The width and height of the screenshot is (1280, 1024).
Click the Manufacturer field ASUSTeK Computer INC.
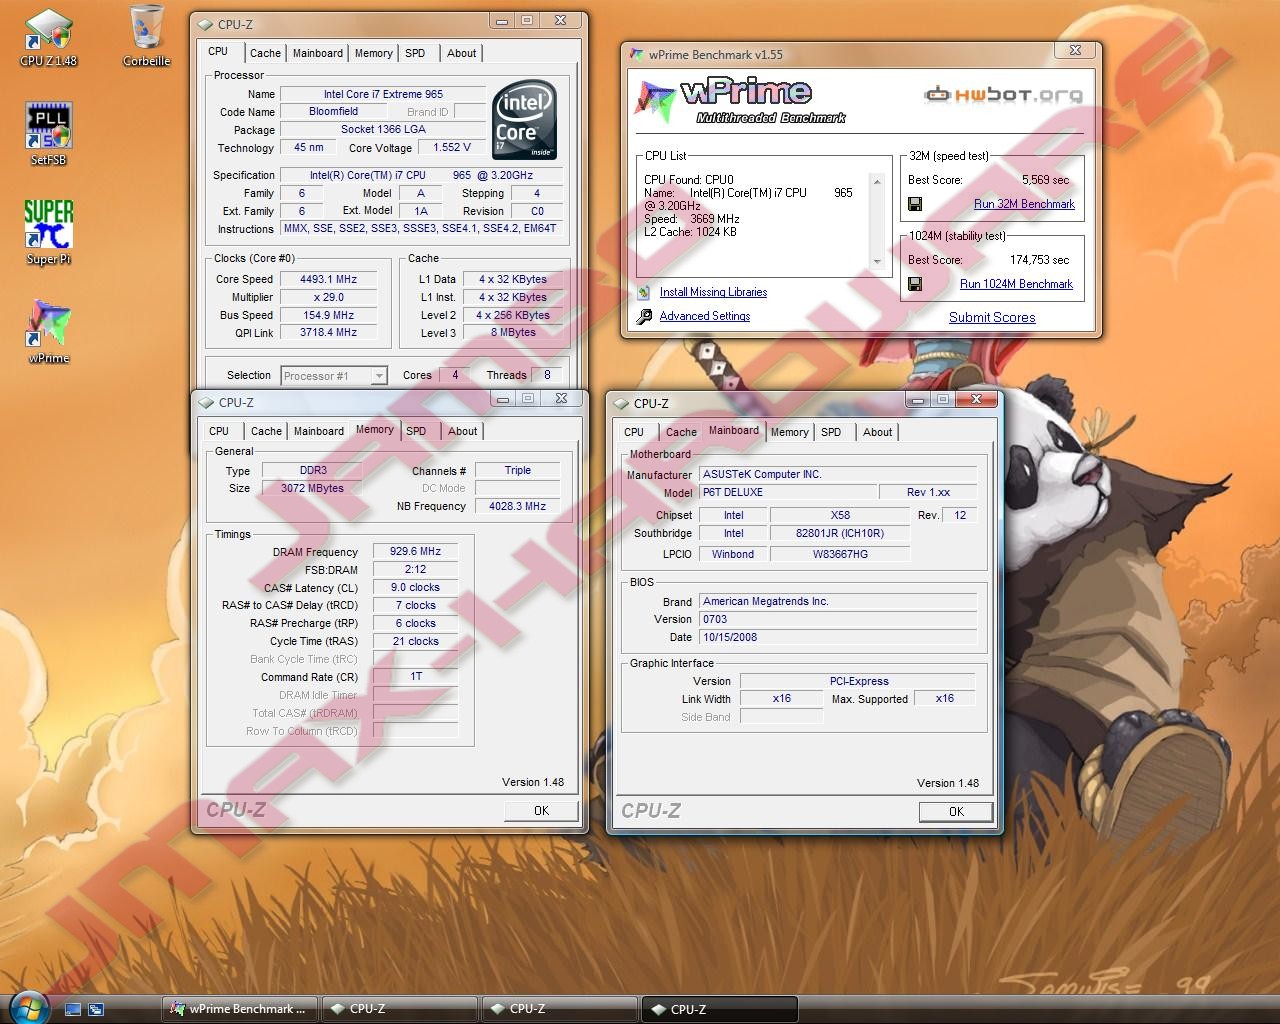[x=838, y=474]
